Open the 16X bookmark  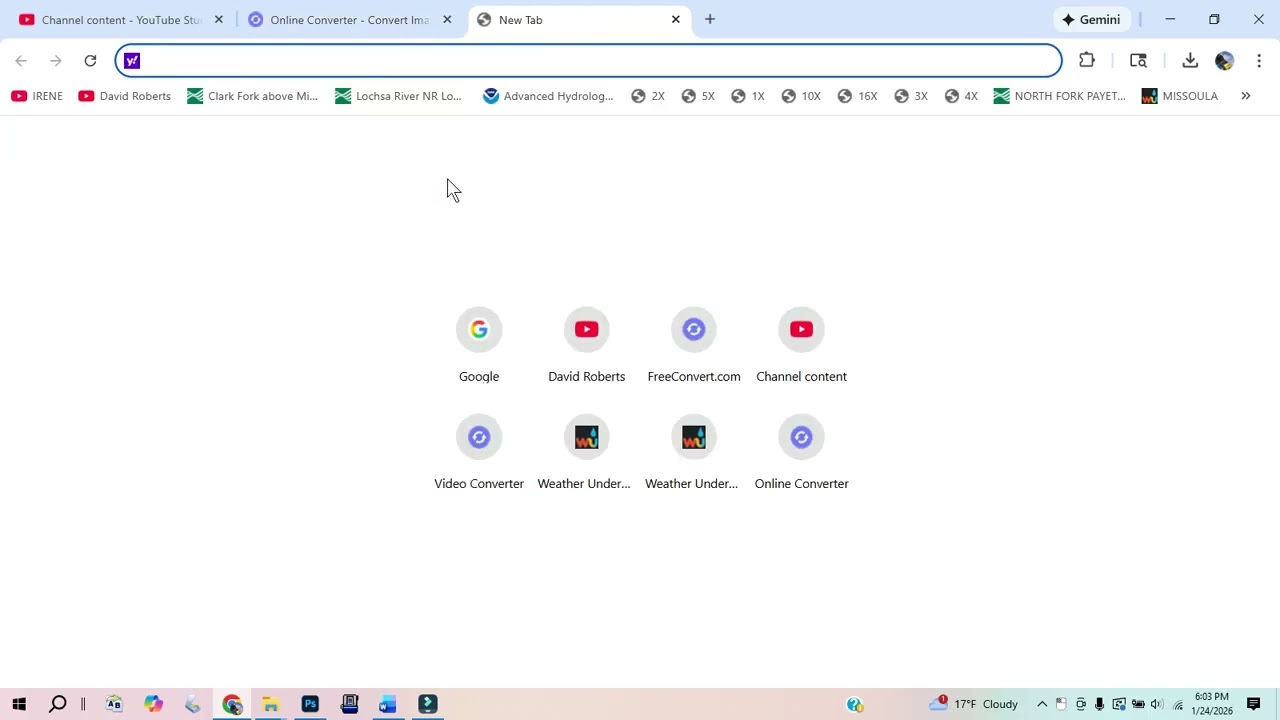[x=858, y=96]
